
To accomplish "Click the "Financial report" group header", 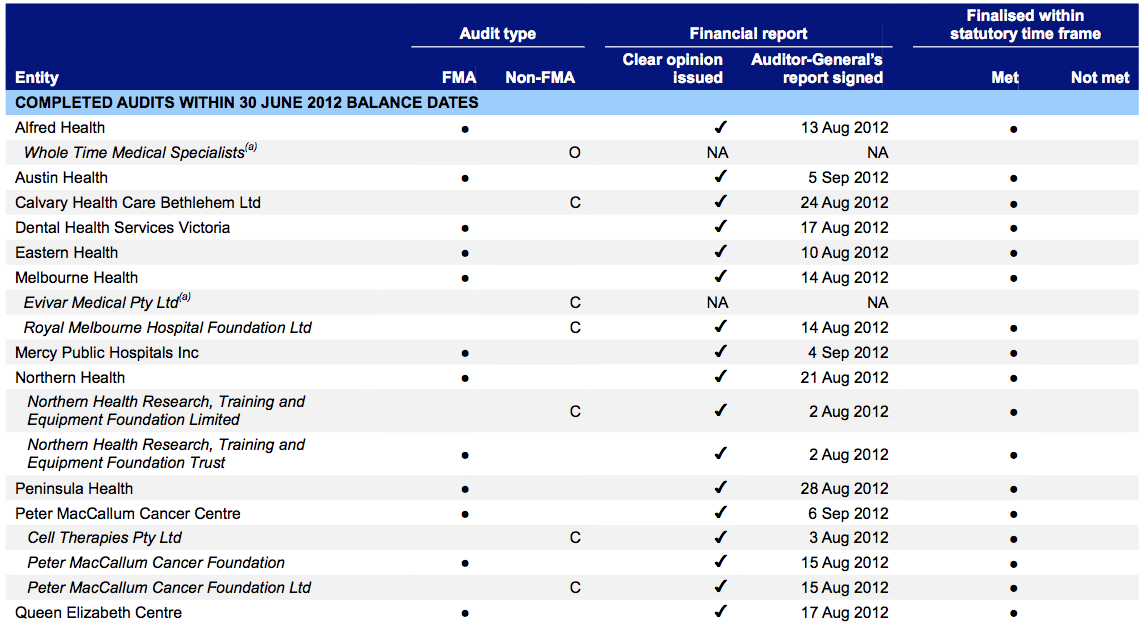I will coord(748,34).
